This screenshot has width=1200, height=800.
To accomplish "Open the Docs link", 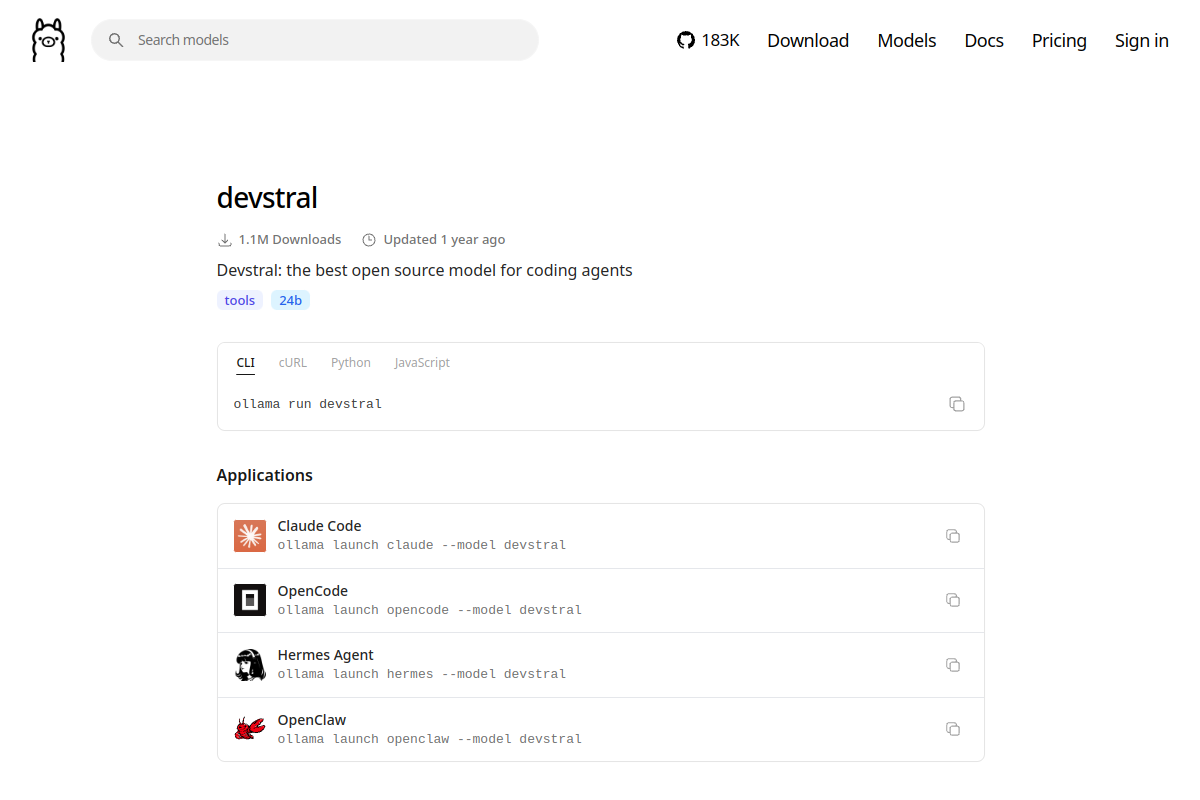I will (x=984, y=40).
